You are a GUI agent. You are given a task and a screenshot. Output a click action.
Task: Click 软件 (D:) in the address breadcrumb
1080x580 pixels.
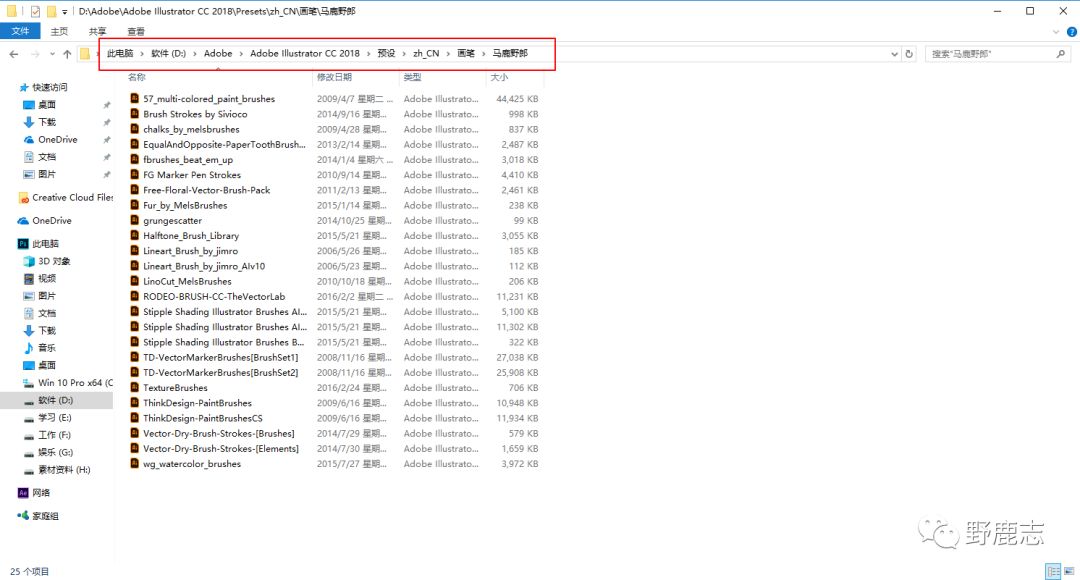pyautogui.click(x=168, y=53)
